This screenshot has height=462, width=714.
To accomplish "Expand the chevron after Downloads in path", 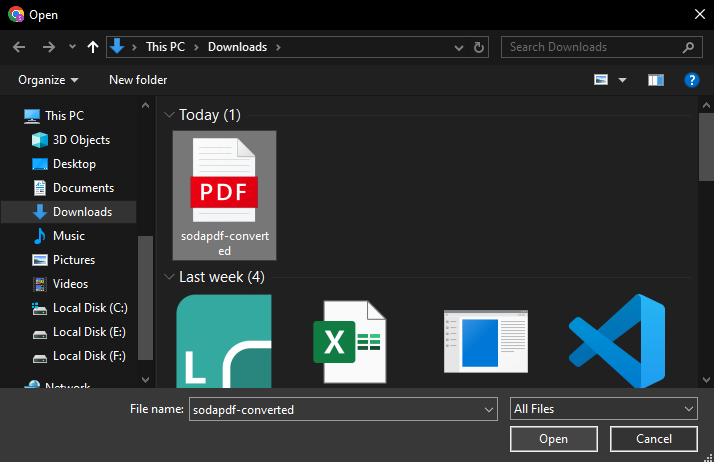I will coord(278,47).
